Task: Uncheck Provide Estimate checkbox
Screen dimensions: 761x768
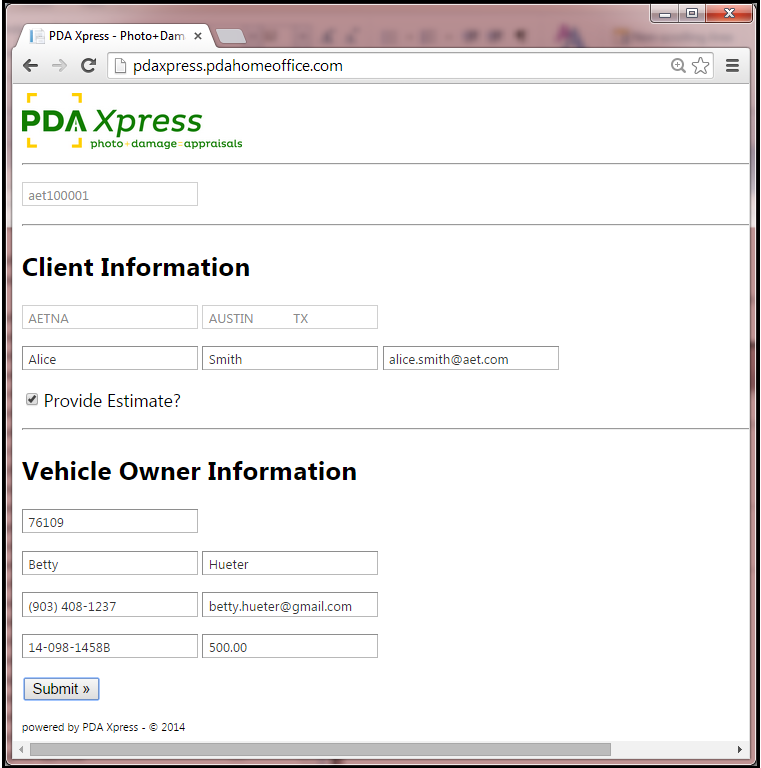Action: (32, 400)
